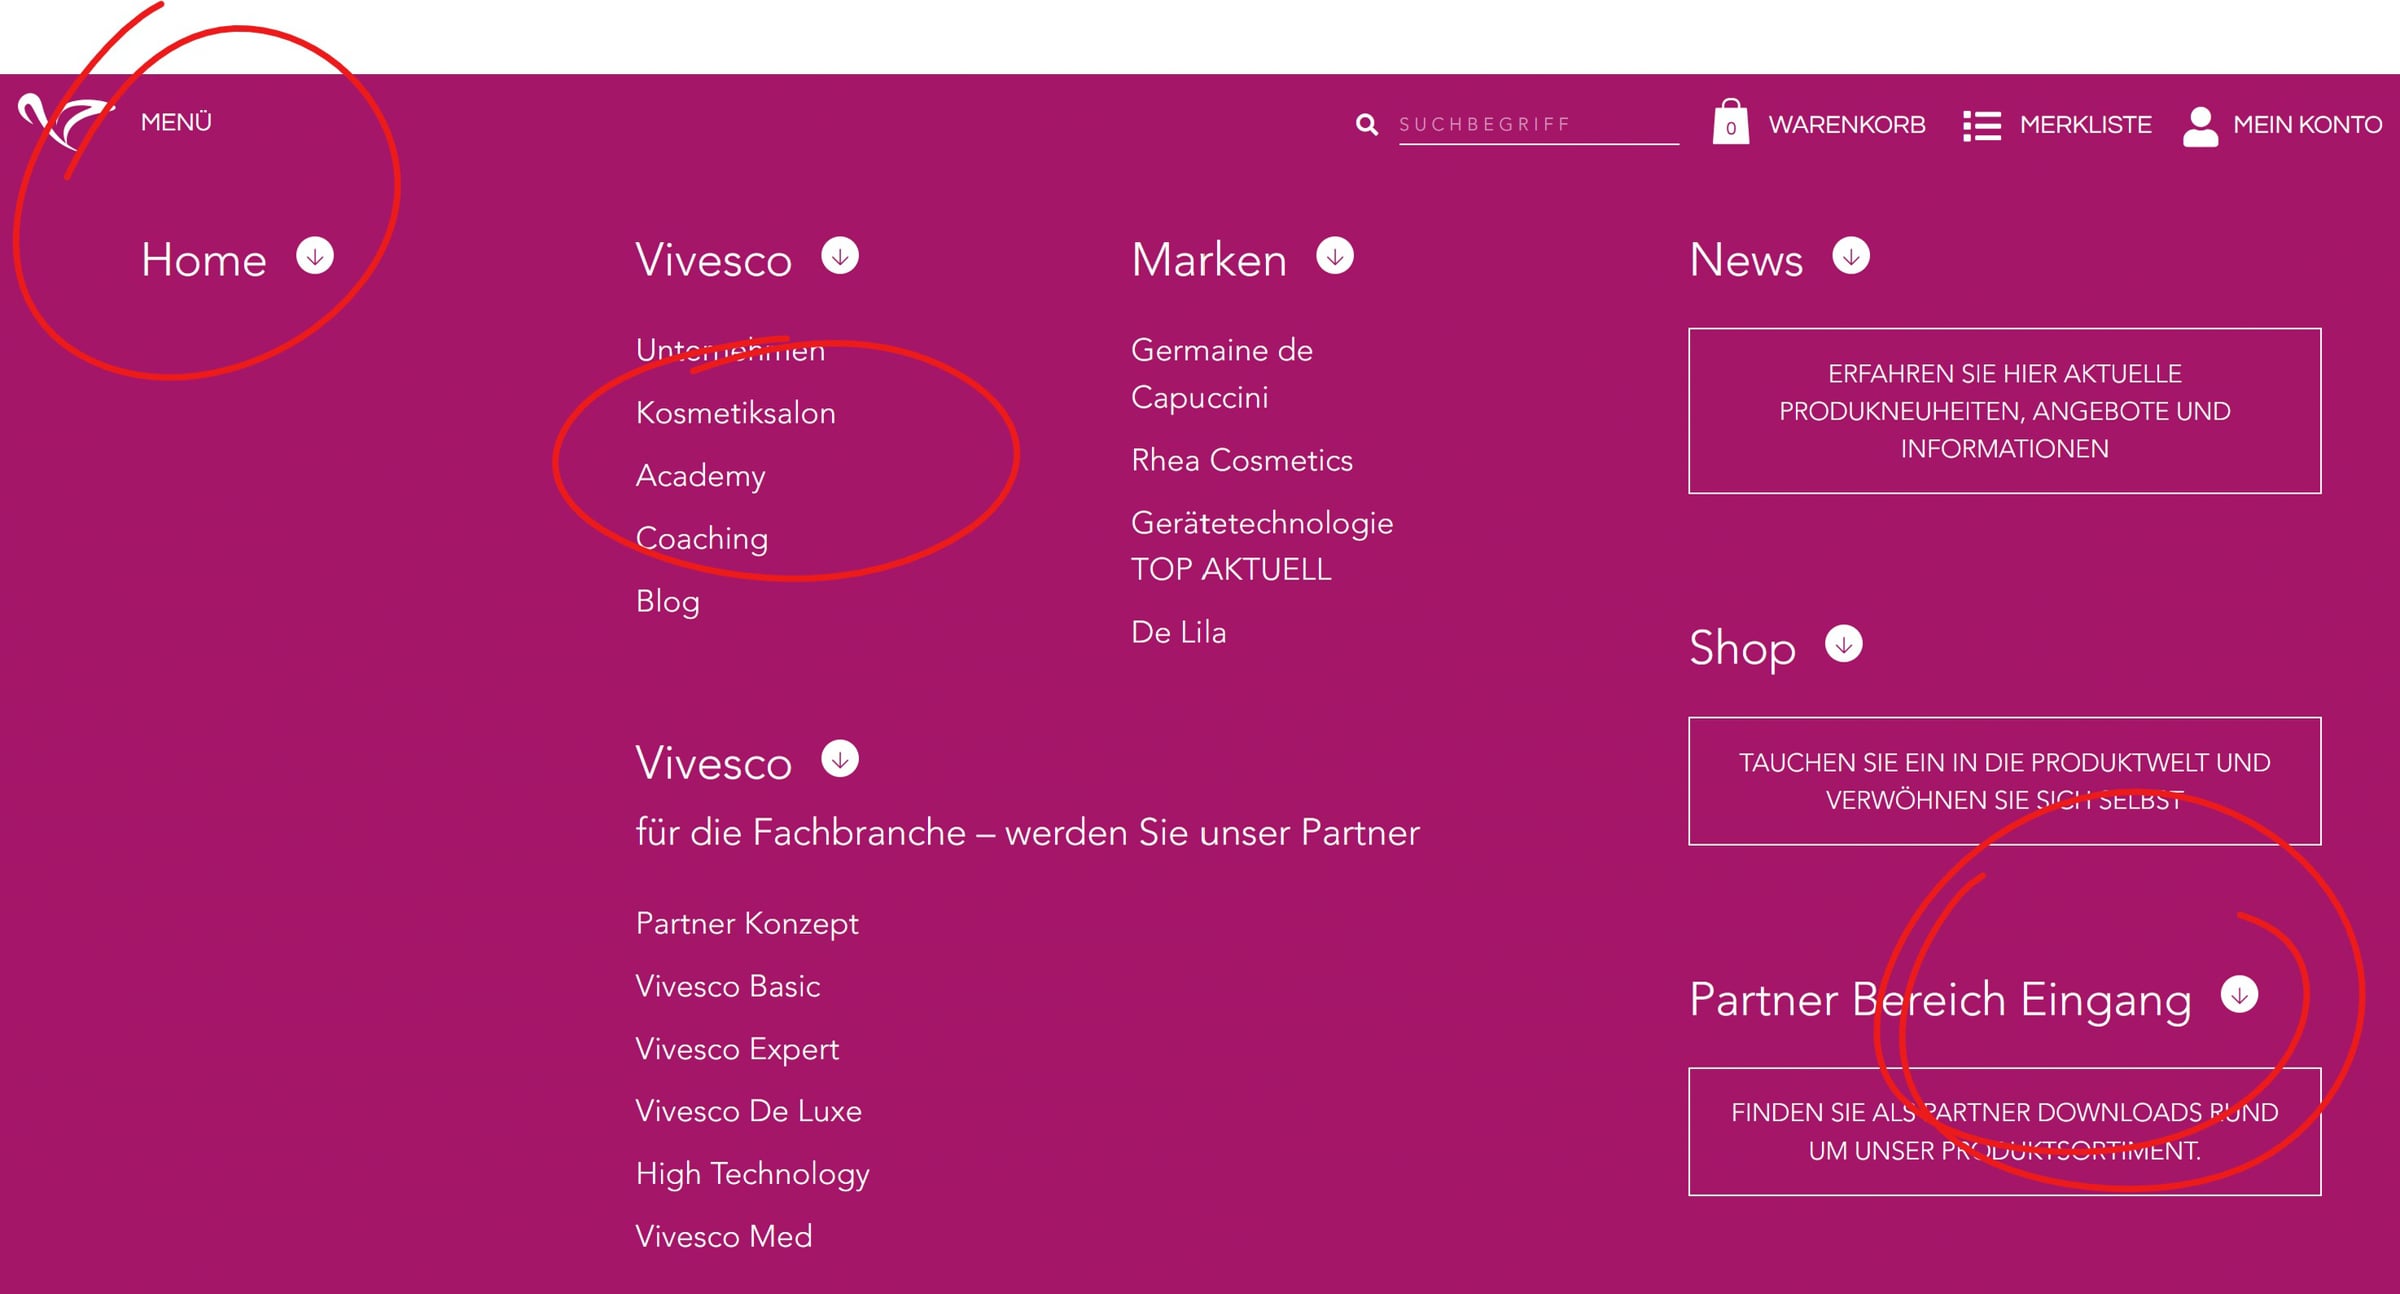Click 'für die Fachbranche – werden Sie unser Partner'
The height and width of the screenshot is (1294, 2400).
pyautogui.click(x=1027, y=833)
